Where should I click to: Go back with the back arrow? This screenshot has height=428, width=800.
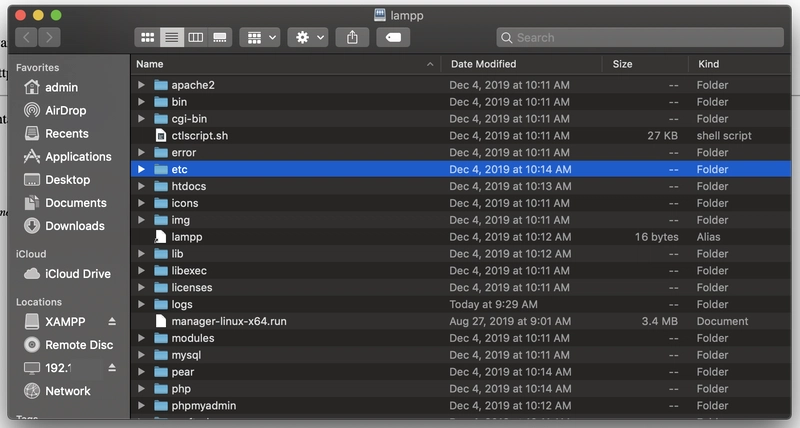[27, 37]
